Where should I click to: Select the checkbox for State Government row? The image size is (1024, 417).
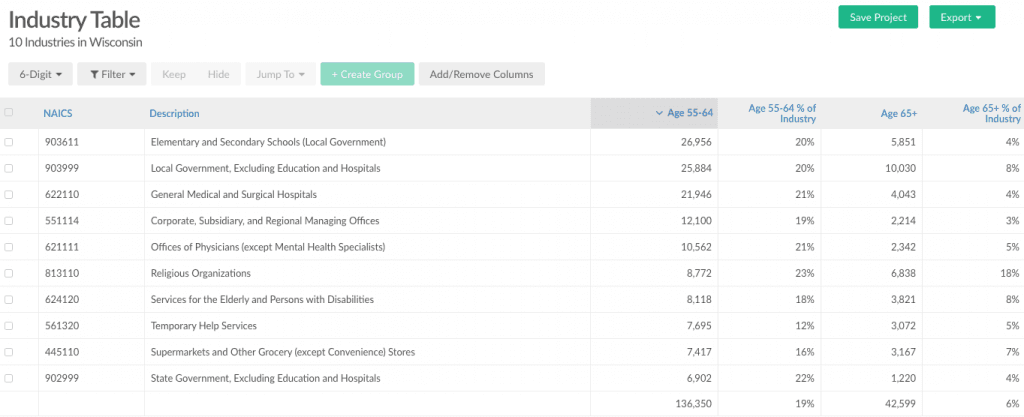9,378
